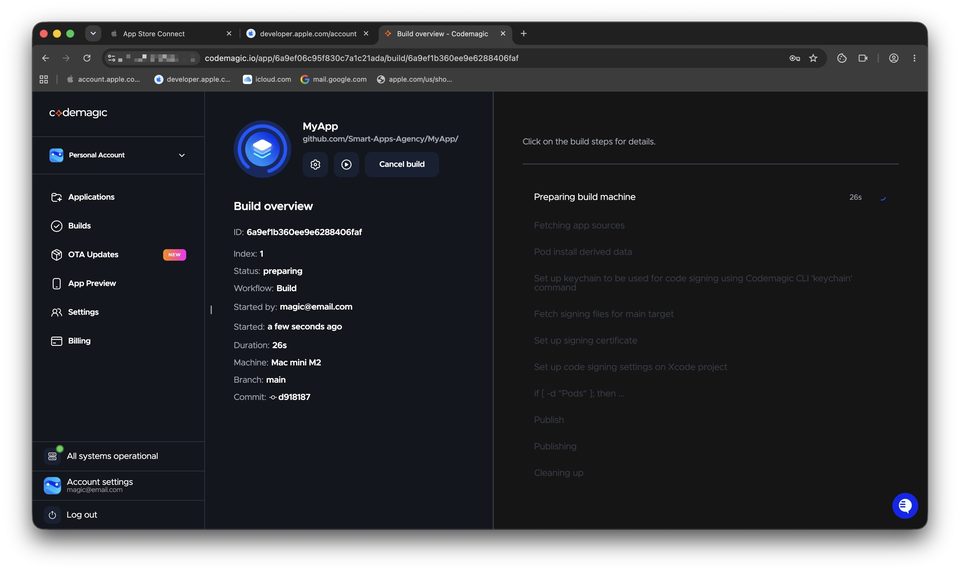The image size is (960, 572).
Task: Click the NEW badge beside OTA Updates
Action: [174, 255]
